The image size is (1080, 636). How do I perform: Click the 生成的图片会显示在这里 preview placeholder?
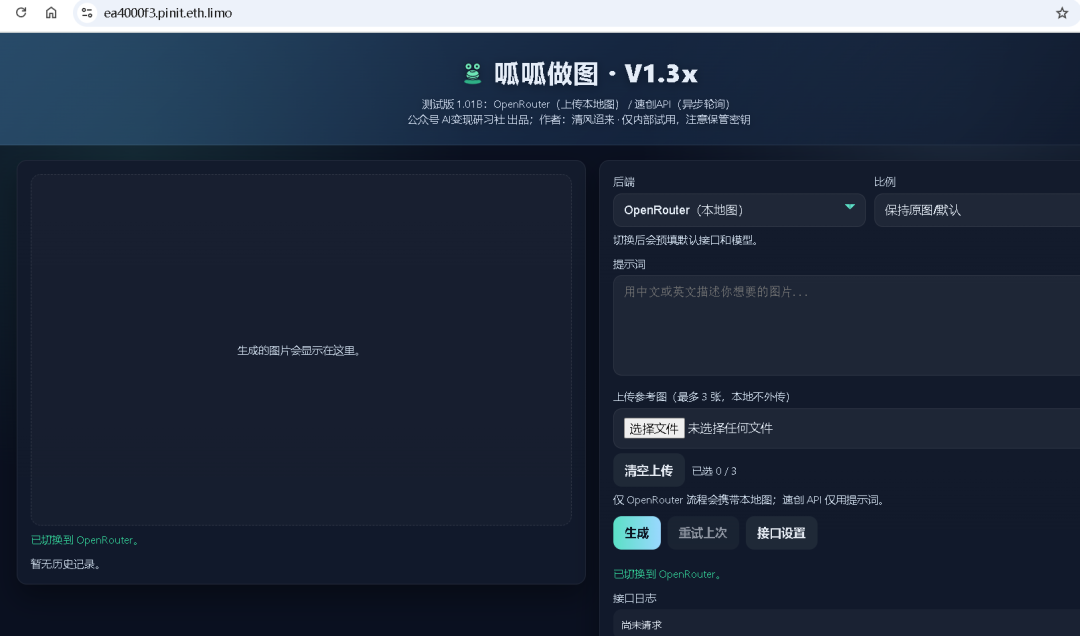[x=300, y=351]
